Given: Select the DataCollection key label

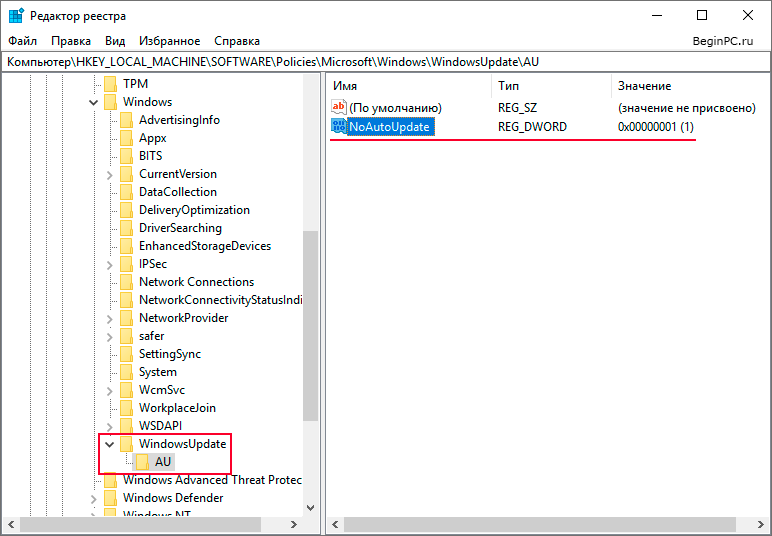Looking at the screenshot, I should coord(178,192).
